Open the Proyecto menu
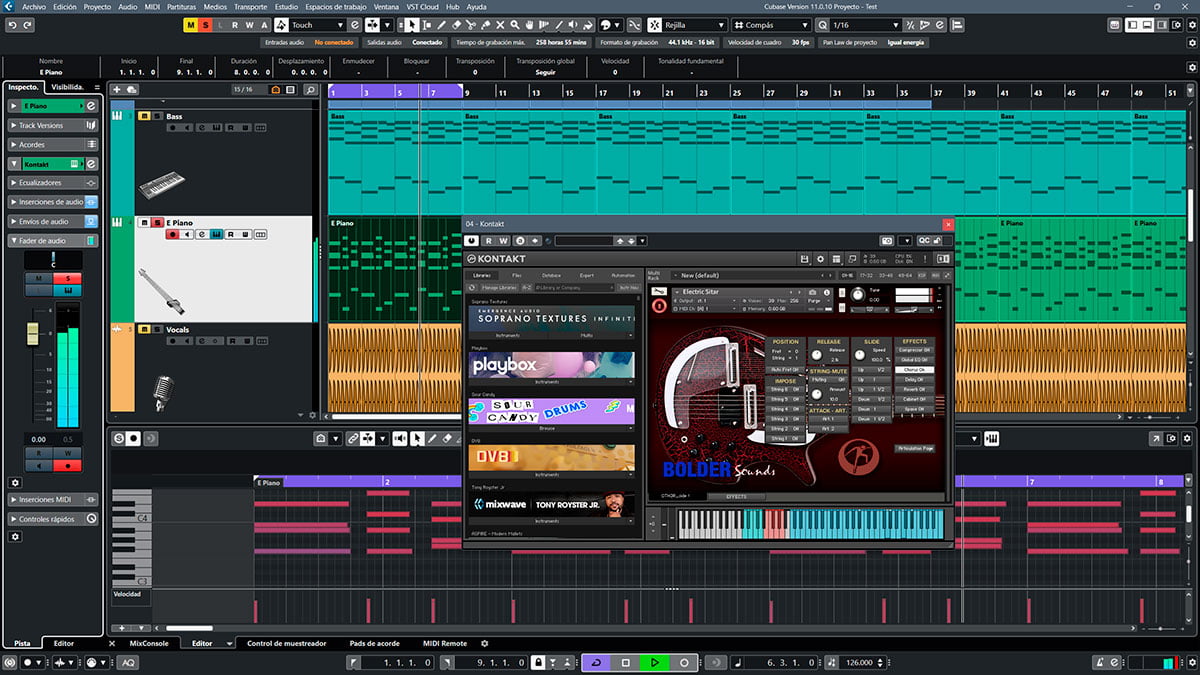The width and height of the screenshot is (1200, 675). click(x=97, y=6)
